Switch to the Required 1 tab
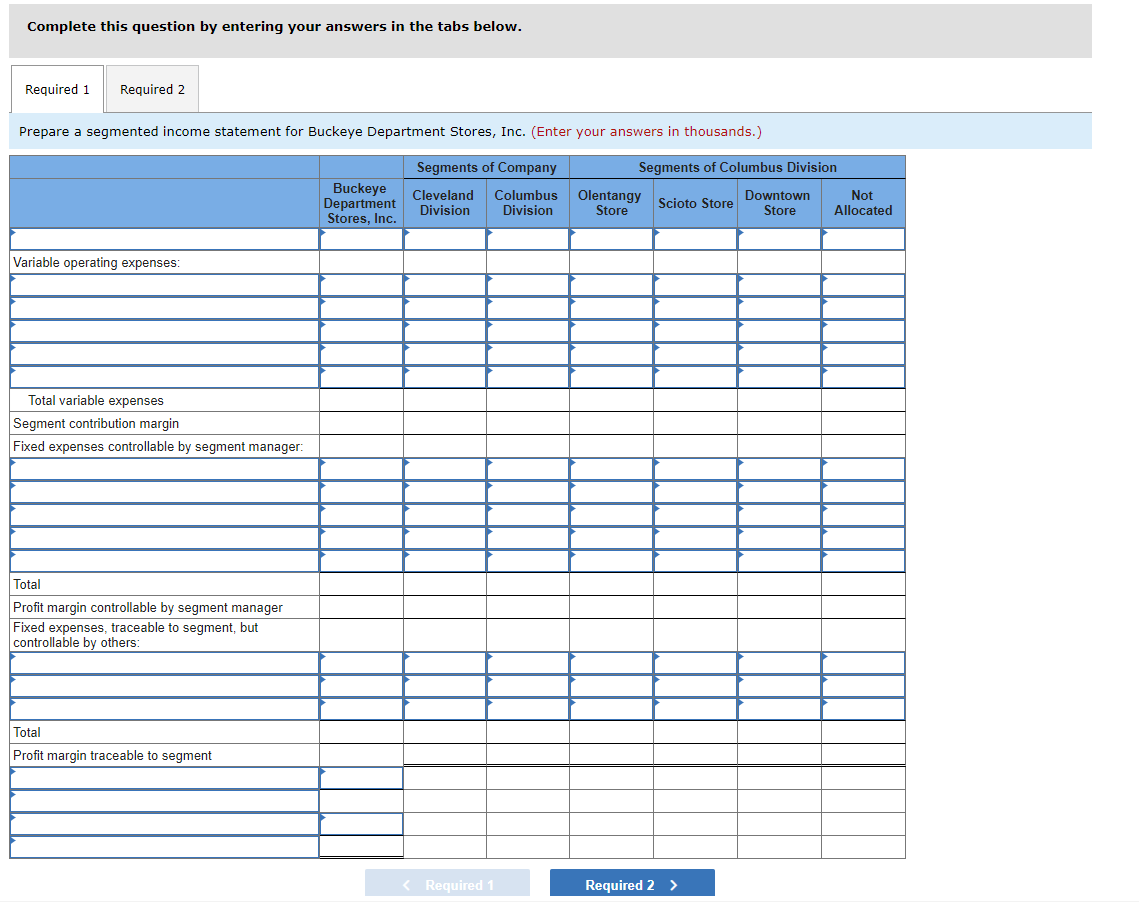 point(57,89)
